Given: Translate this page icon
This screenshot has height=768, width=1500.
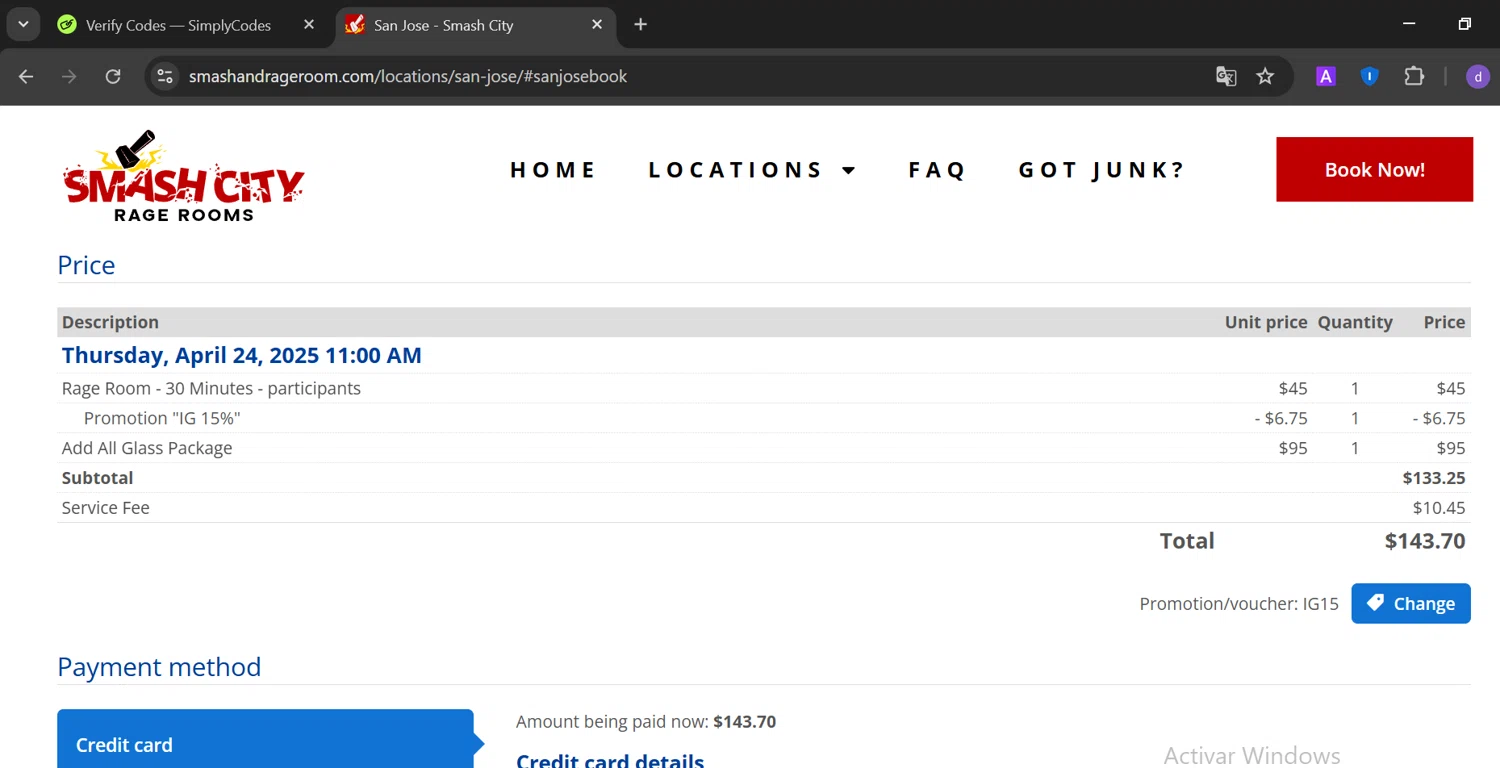Looking at the screenshot, I should 1226,76.
